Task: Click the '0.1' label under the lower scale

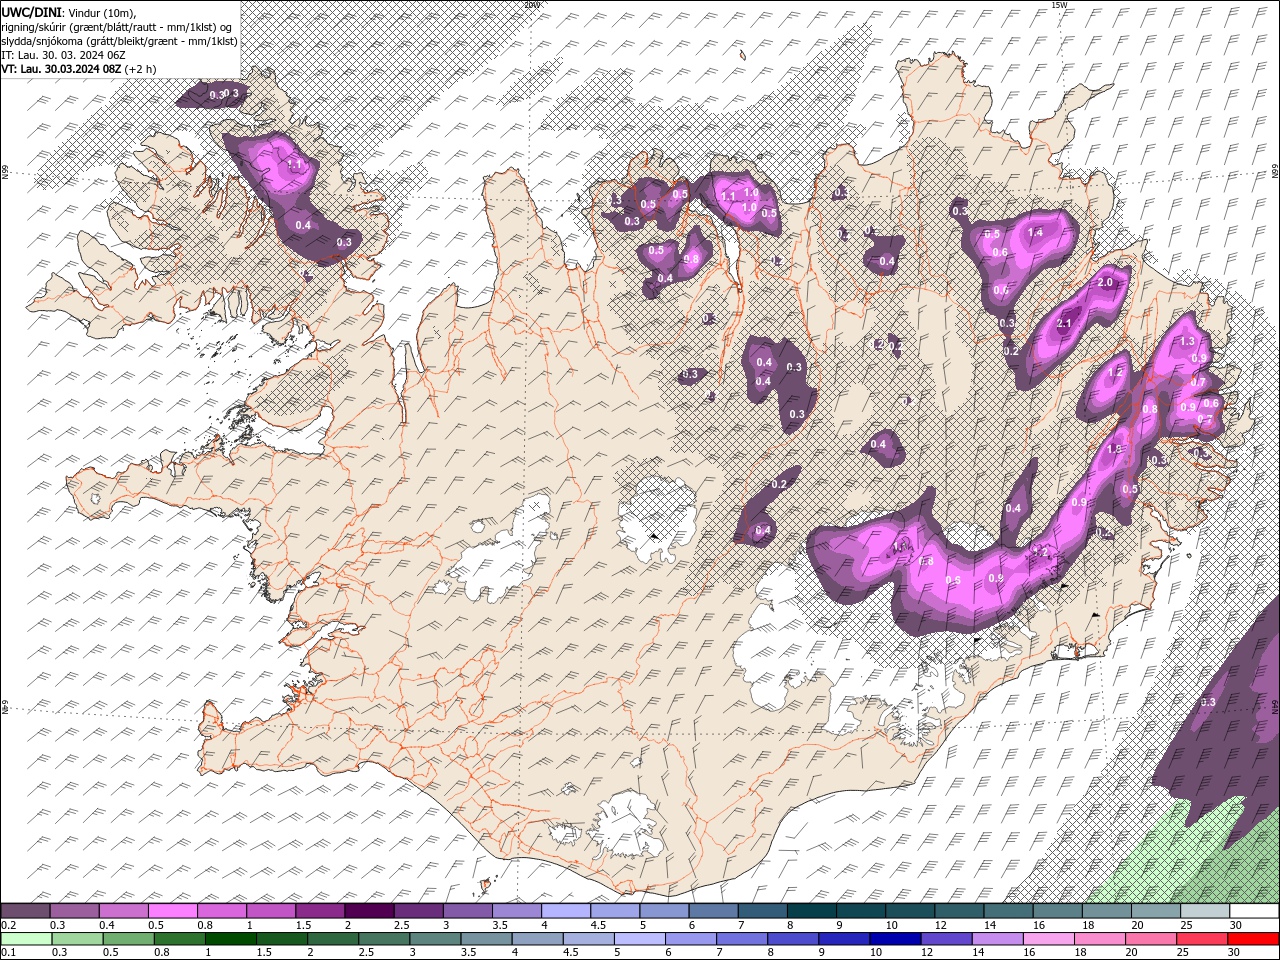Action: 8,953
